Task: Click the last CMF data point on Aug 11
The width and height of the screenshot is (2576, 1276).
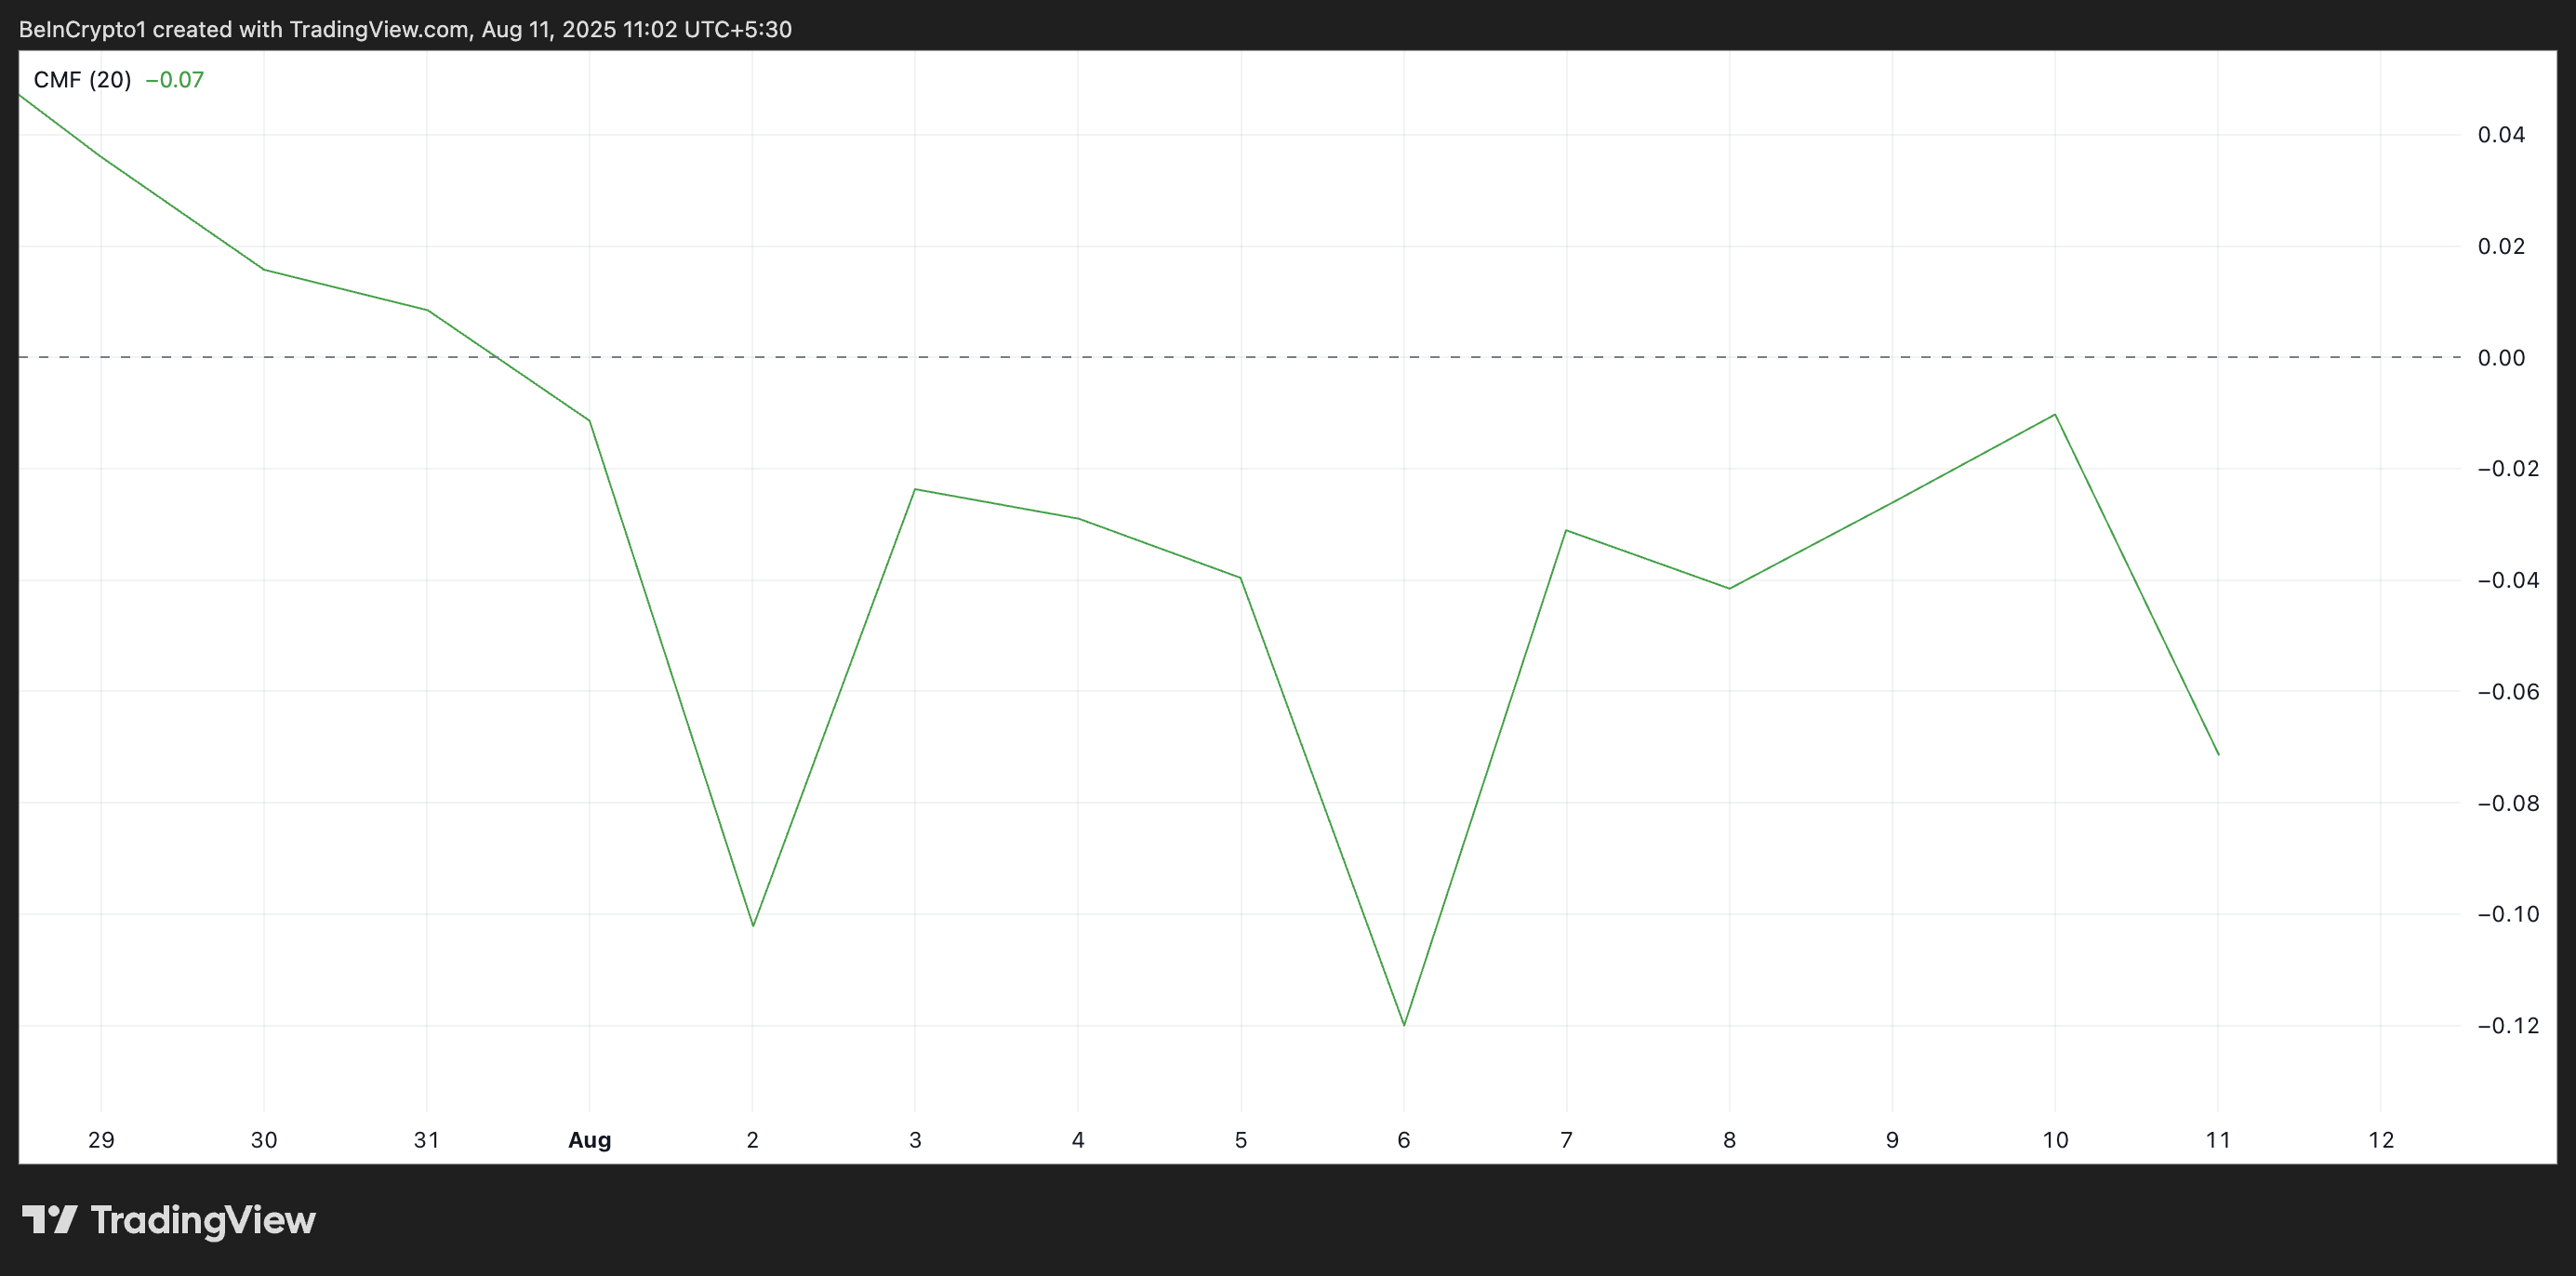Action: (2218, 754)
